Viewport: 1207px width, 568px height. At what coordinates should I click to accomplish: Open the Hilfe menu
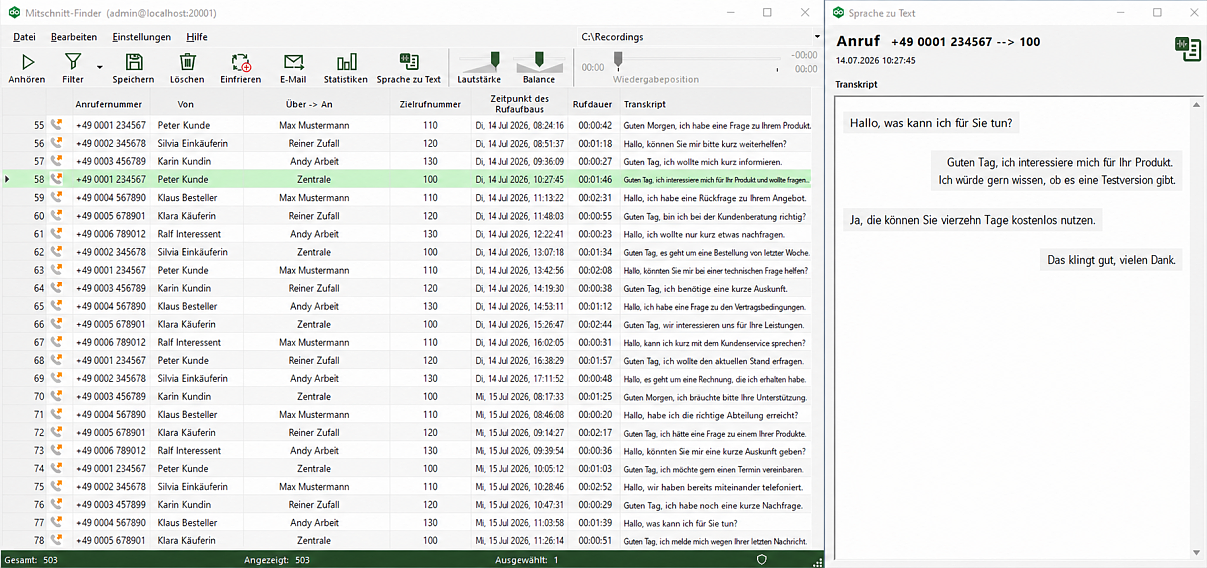[x=197, y=37]
